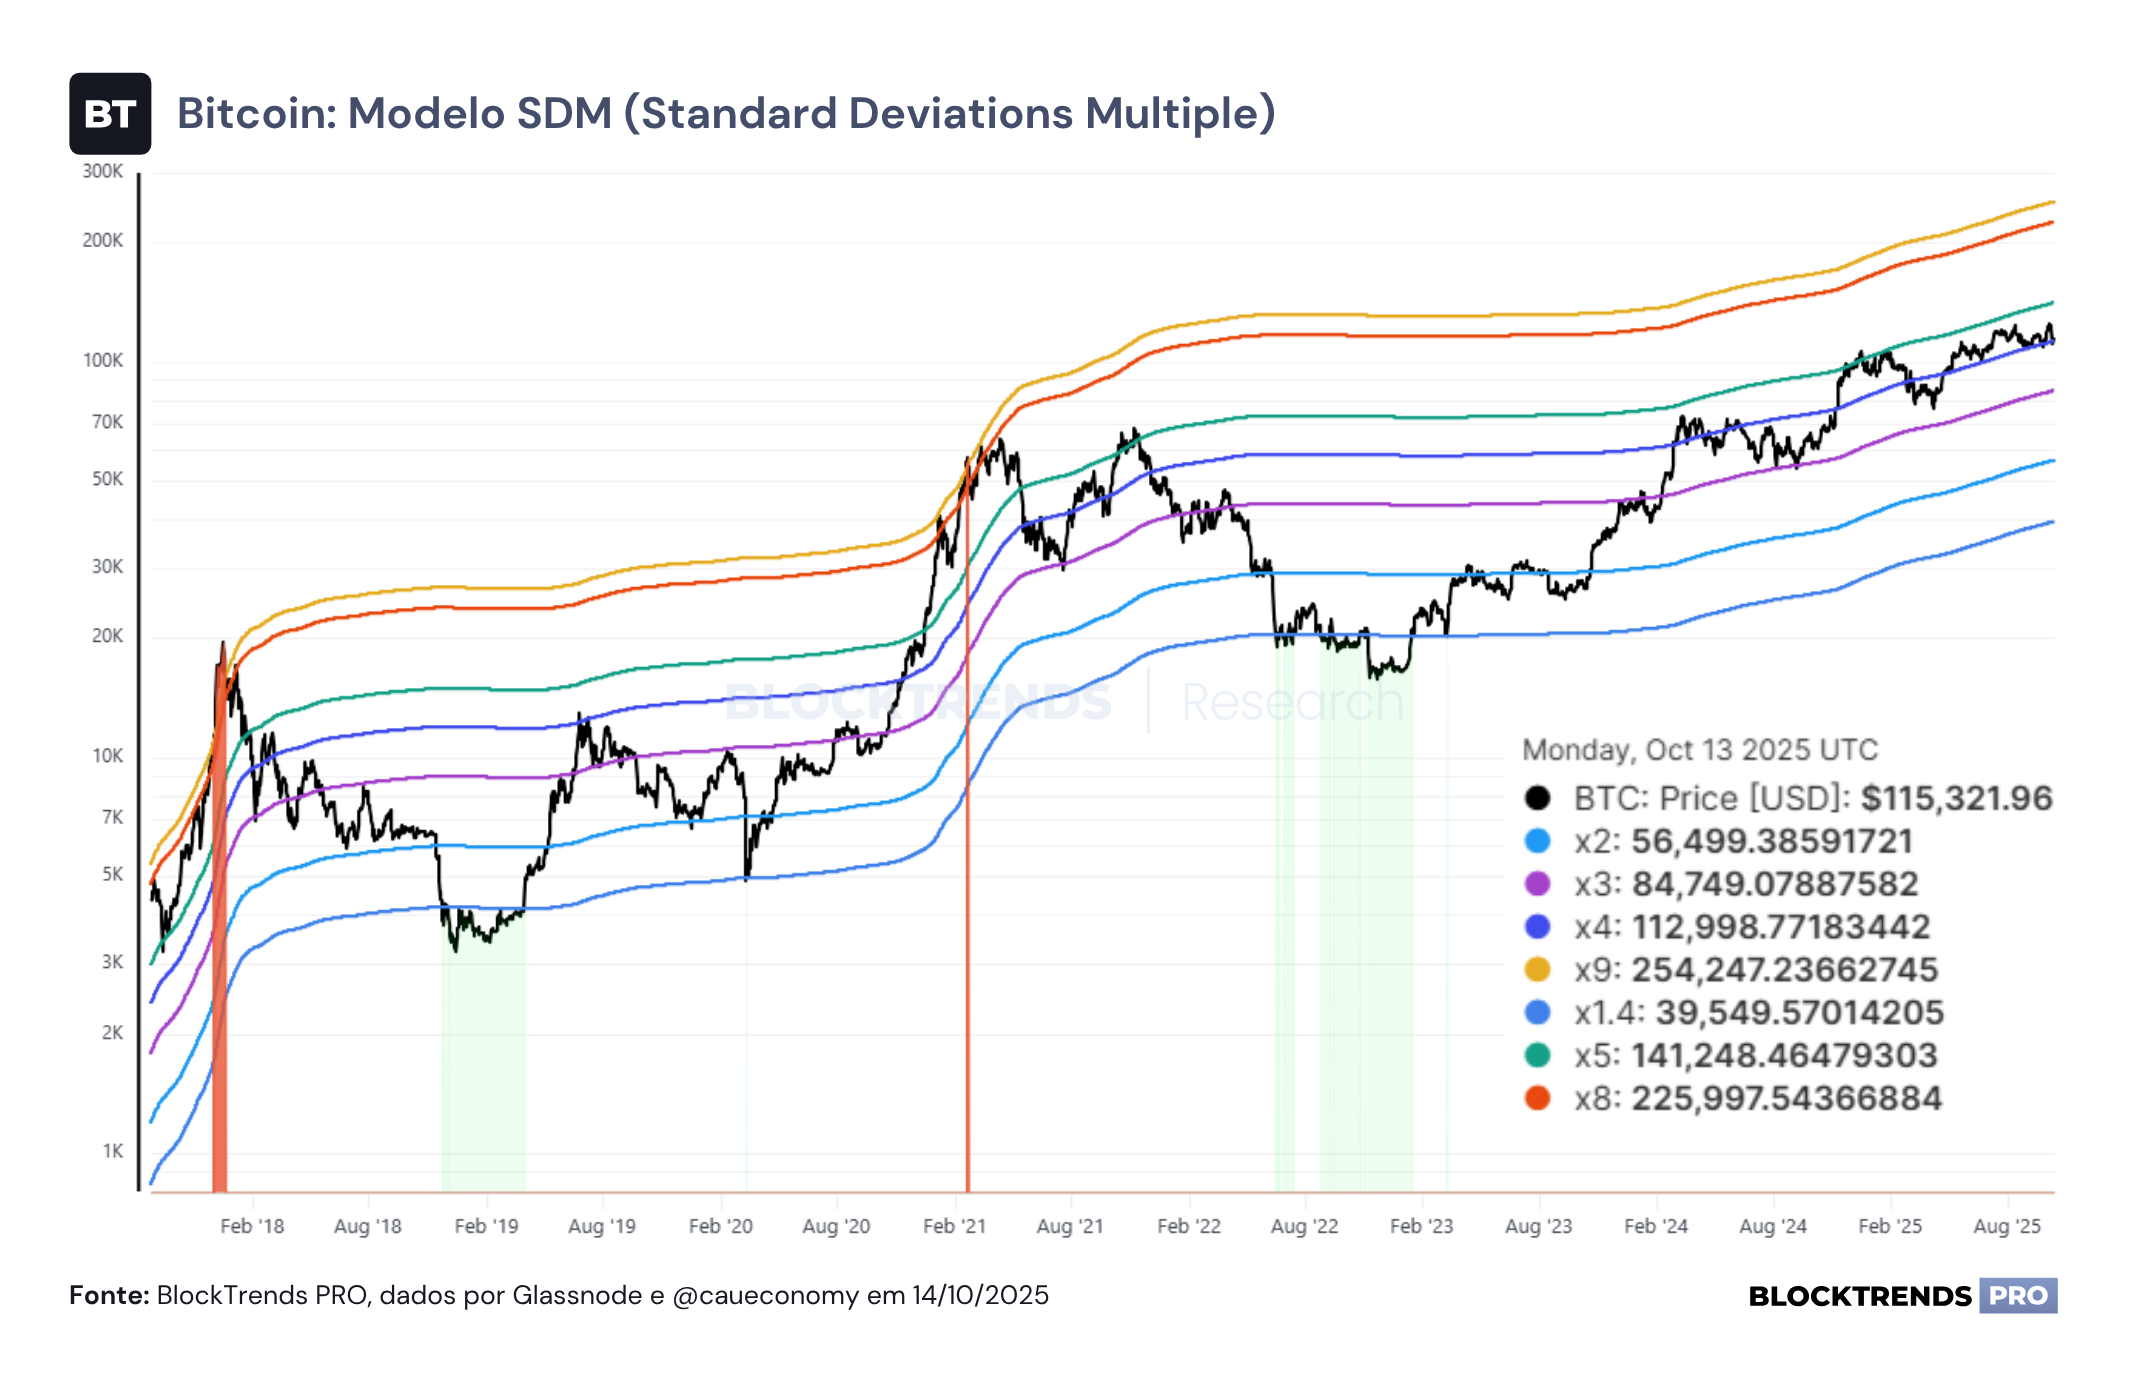Click the Fonte source citation text
The image size is (2144, 1400).
click(x=559, y=1296)
